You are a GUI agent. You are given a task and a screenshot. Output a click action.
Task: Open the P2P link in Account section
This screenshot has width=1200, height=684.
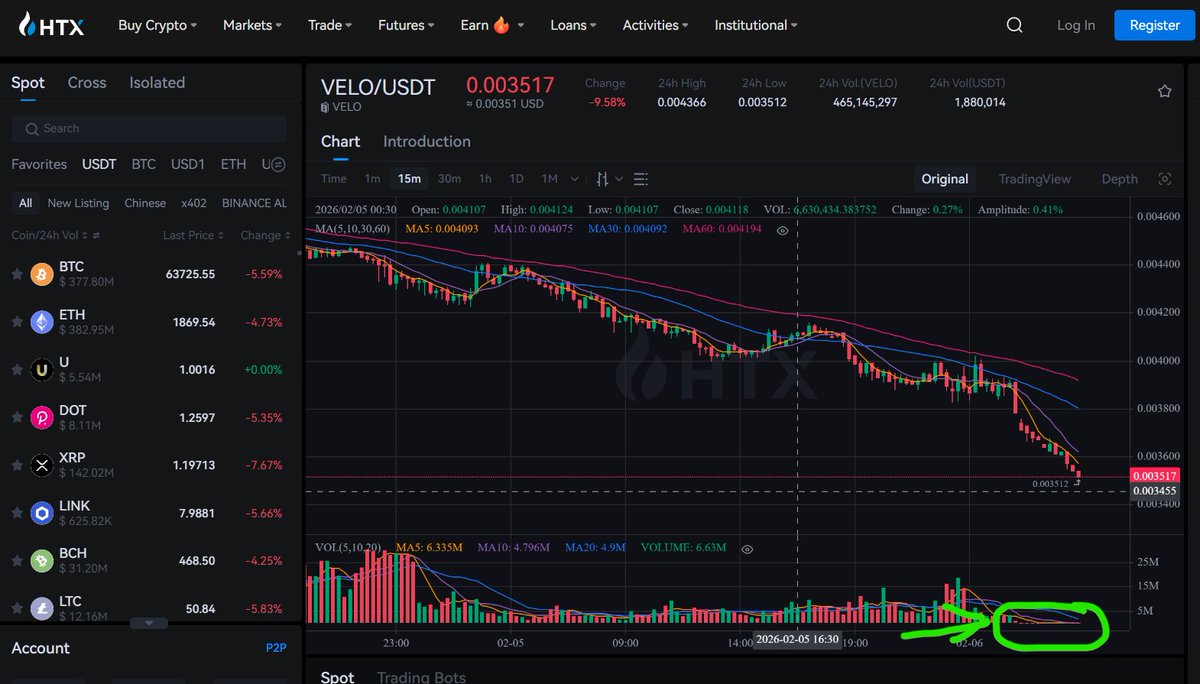point(275,648)
